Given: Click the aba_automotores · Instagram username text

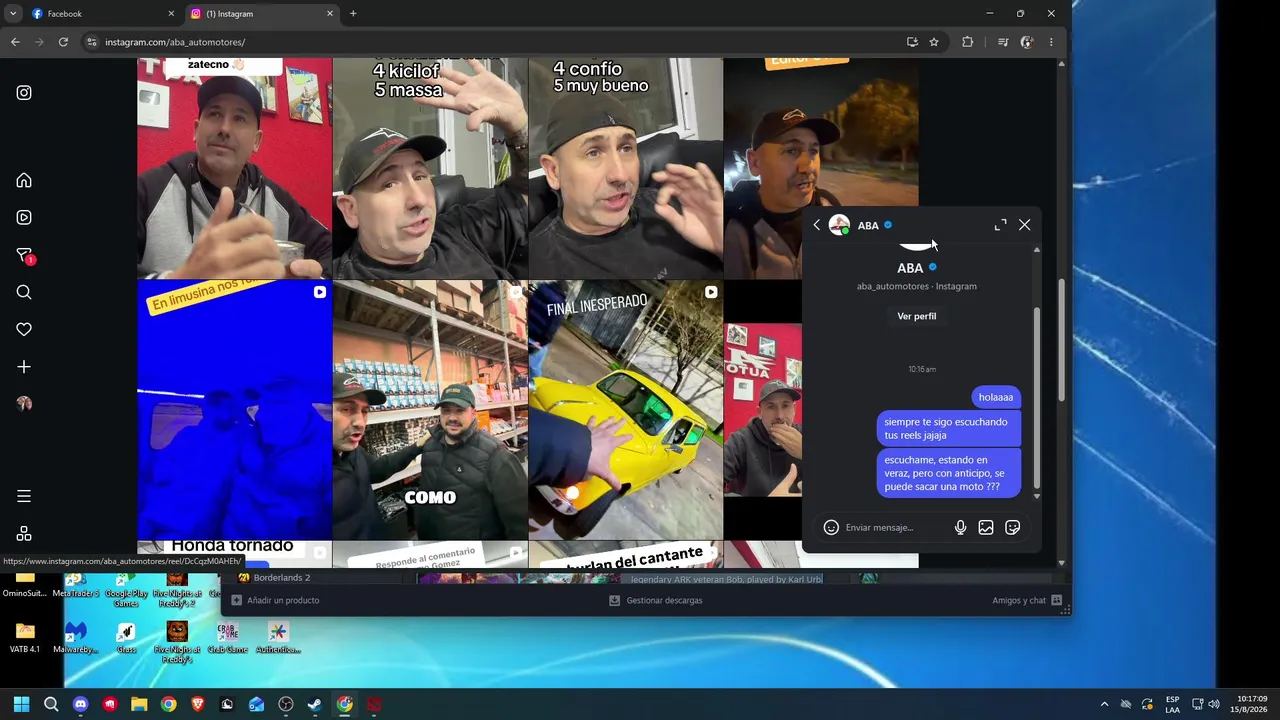Looking at the screenshot, I should pyautogui.click(x=917, y=286).
